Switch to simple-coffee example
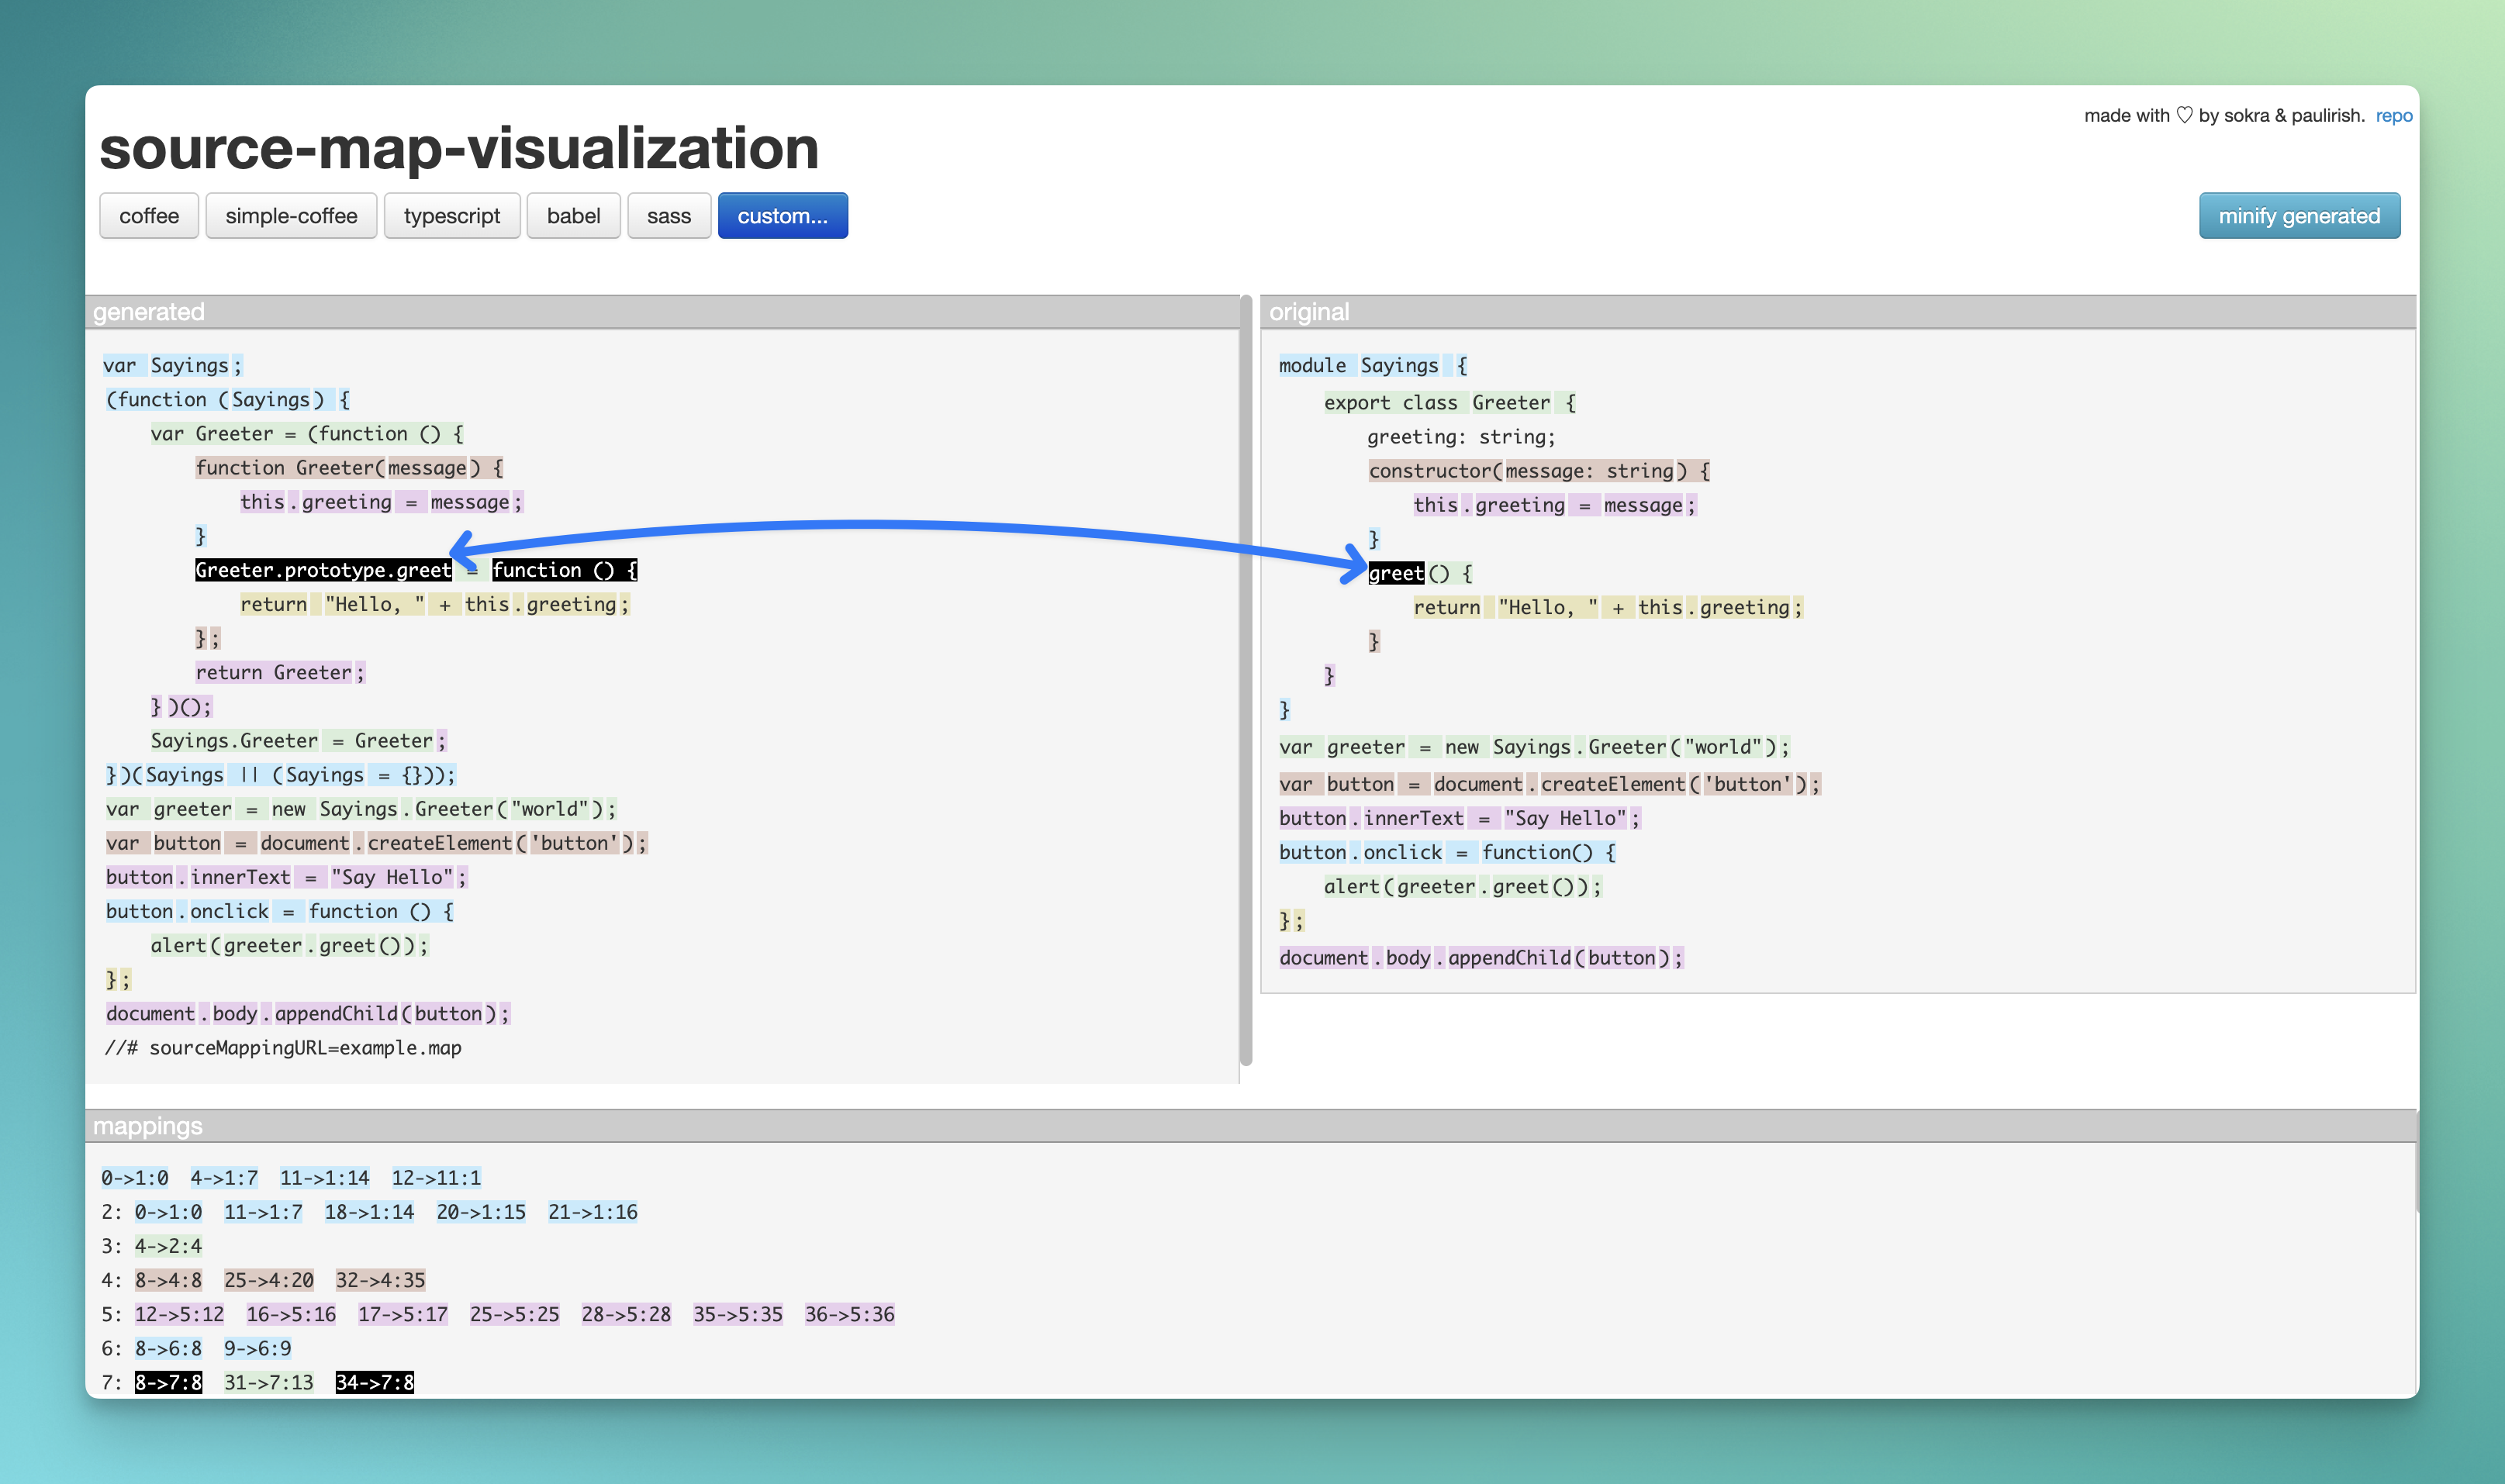 click(x=291, y=216)
